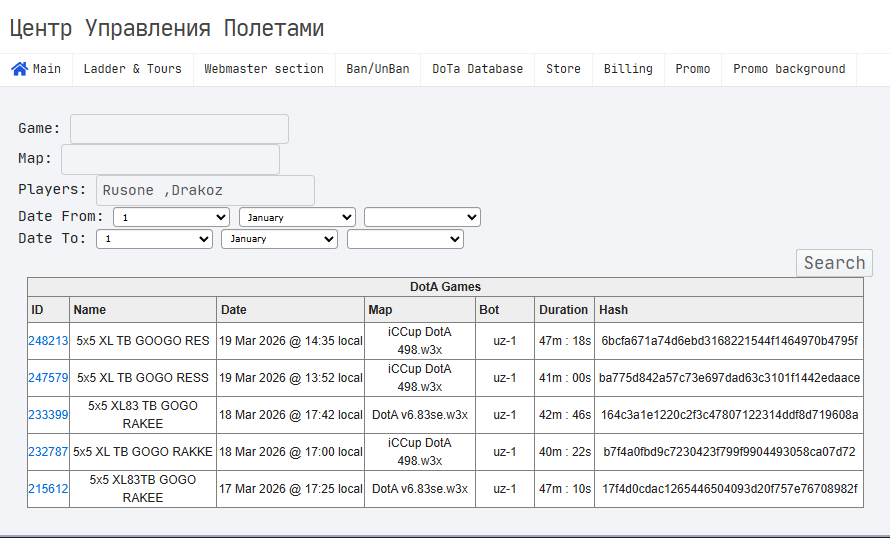Navigate to the Store page
The width and height of the screenshot is (890, 538).
pos(563,69)
